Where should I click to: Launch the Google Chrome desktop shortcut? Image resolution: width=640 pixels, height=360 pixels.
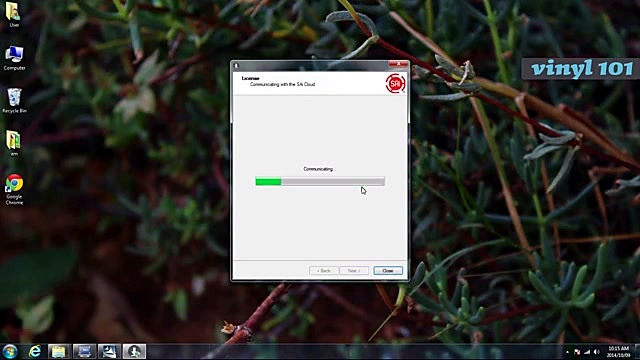[x=14, y=189]
